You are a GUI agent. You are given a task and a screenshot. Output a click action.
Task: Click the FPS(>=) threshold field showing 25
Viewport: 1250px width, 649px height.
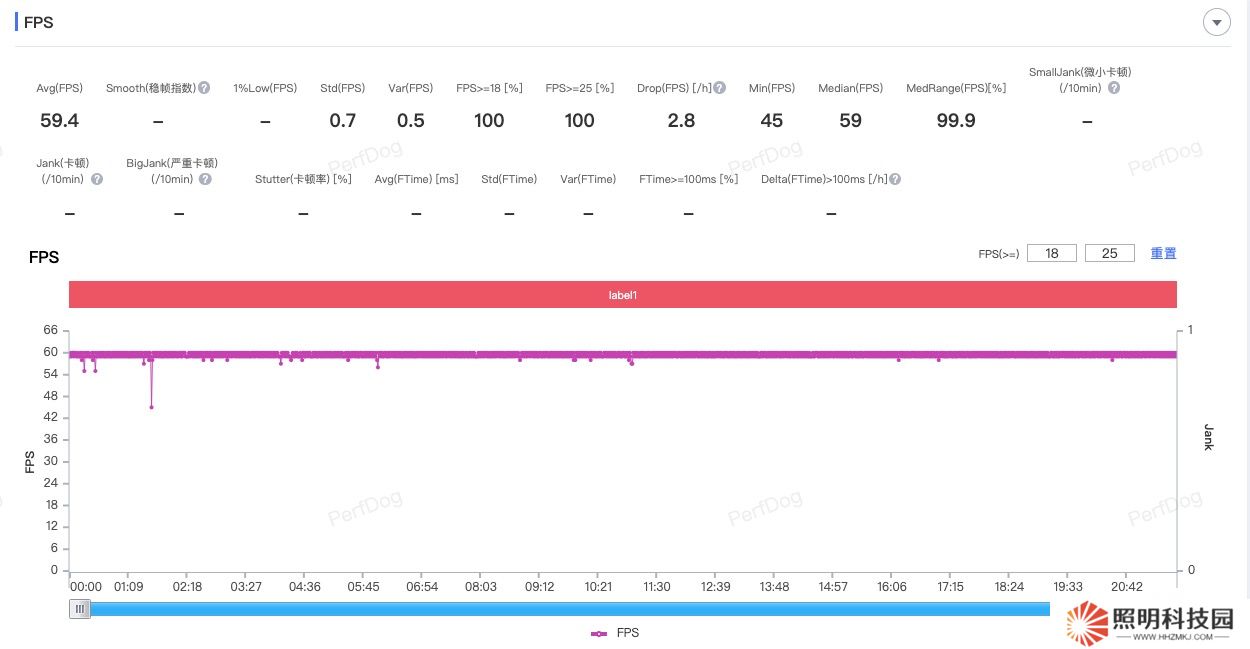coord(1109,254)
